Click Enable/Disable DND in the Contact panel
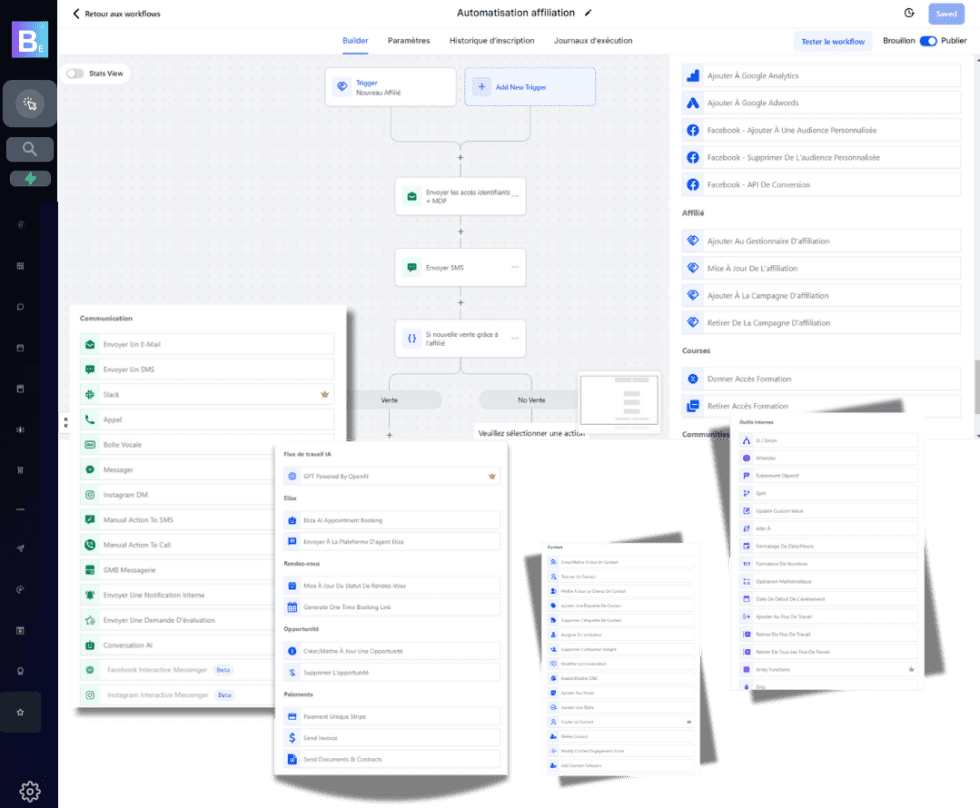Image resolution: width=980 pixels, height=808 pixels. click(x=600, y=678)
